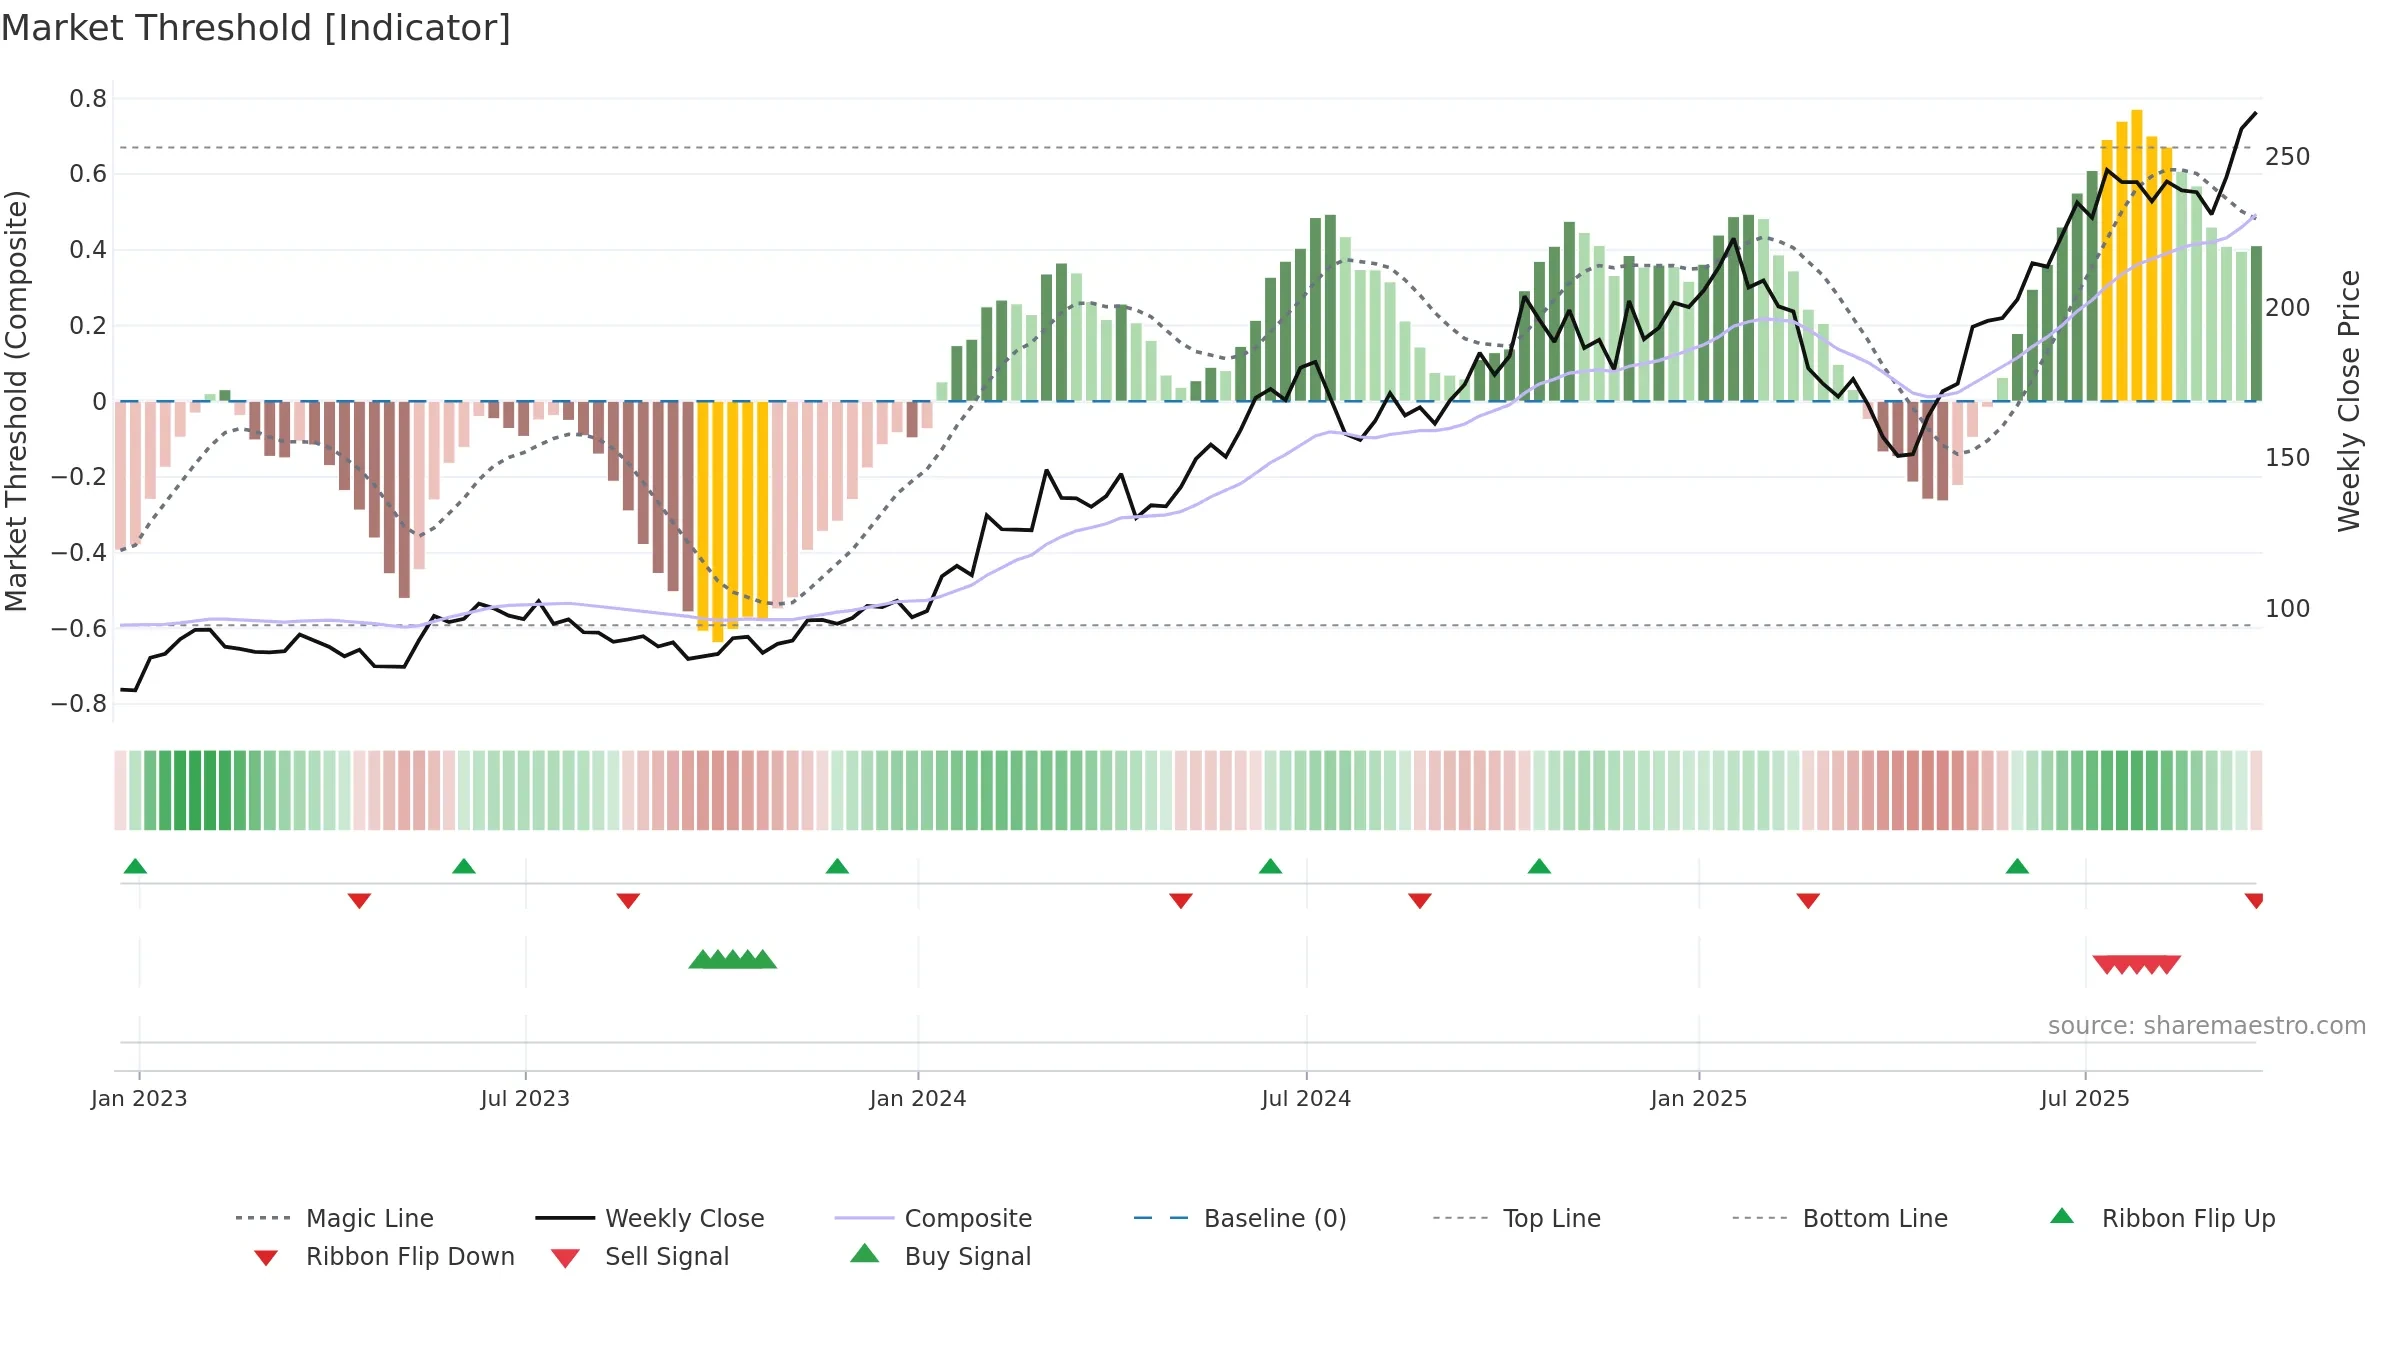This screenshot has height=1350, width=2400.
Task: Click the Jan 2023 x-axis label
Action: [x=139, y=1099]
